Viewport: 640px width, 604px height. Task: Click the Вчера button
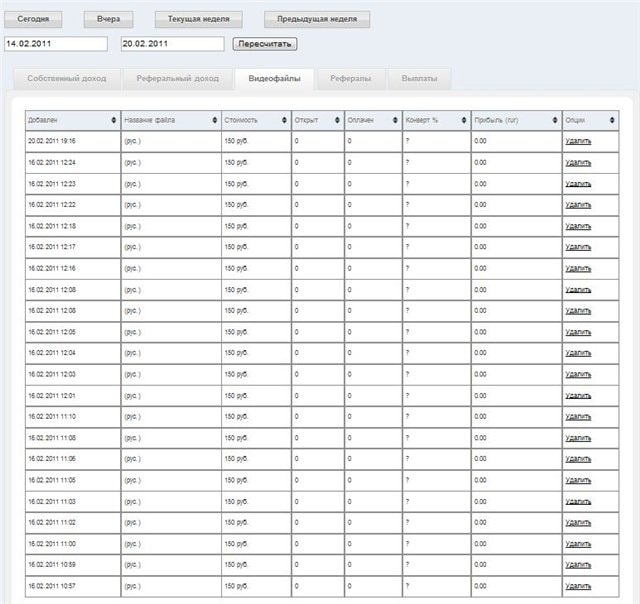tap(108, 19)
